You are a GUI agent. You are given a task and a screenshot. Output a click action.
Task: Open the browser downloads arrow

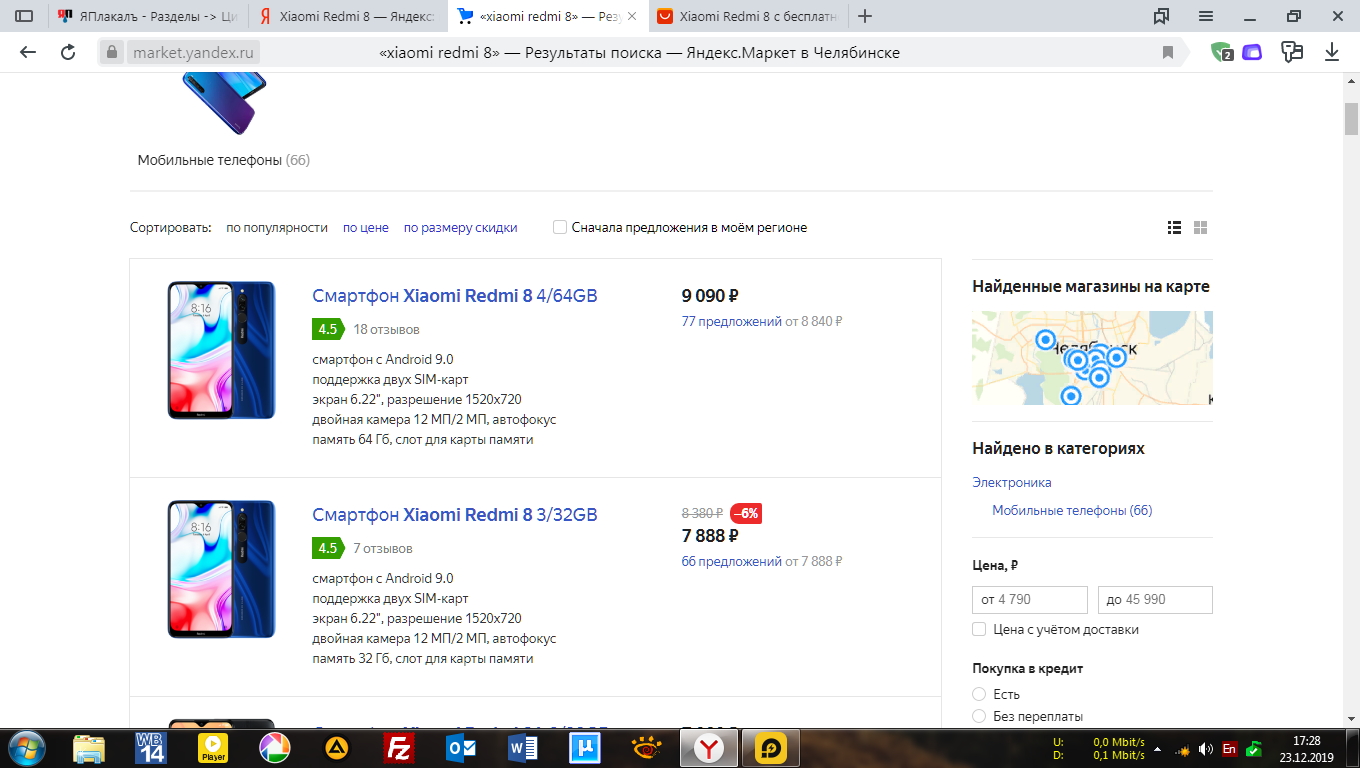coord(1331,52)
